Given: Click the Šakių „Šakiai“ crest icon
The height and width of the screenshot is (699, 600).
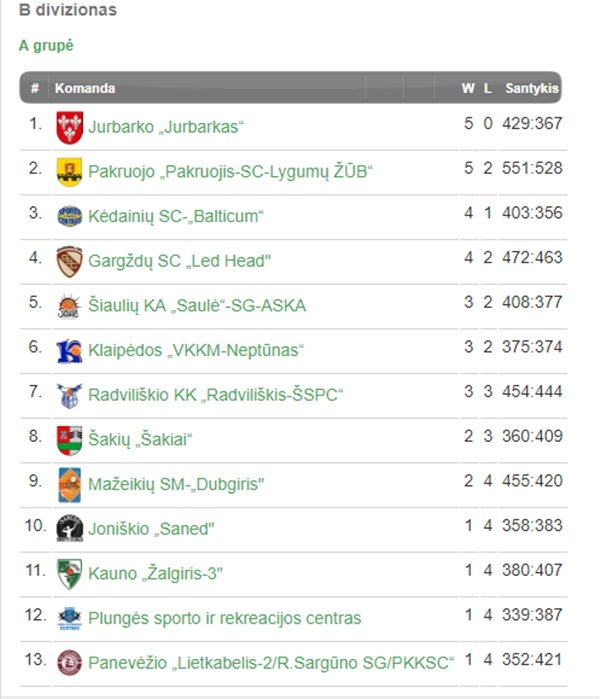Looking at the screenshot, I should tap(69, 439).
